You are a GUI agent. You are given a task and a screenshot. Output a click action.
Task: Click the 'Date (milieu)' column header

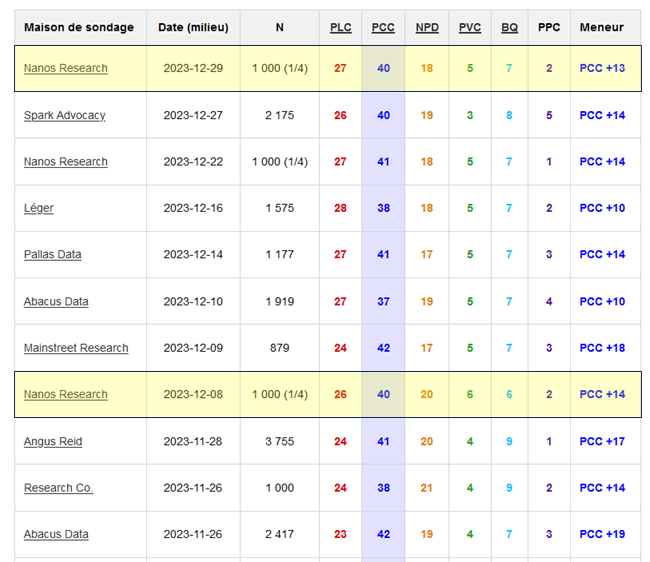pos(193,27)
